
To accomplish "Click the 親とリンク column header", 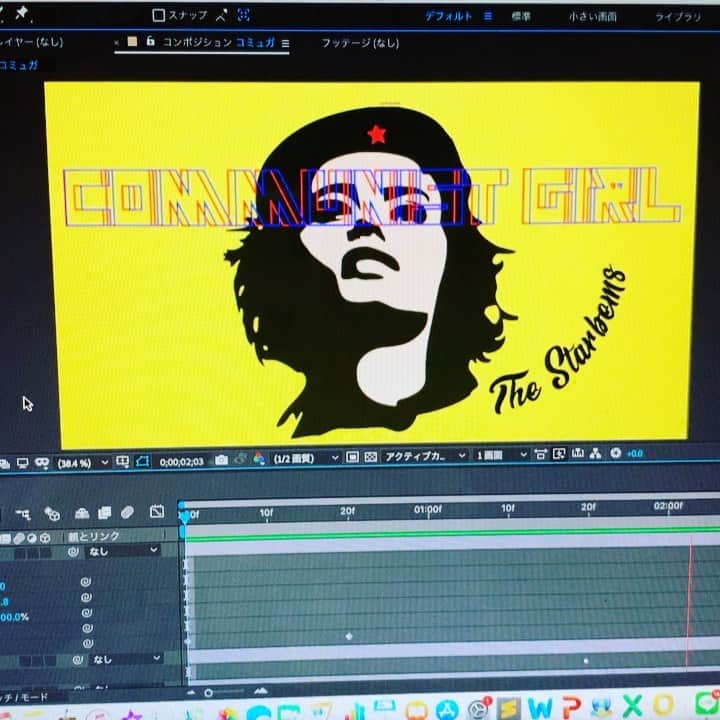I will (94, 536).
